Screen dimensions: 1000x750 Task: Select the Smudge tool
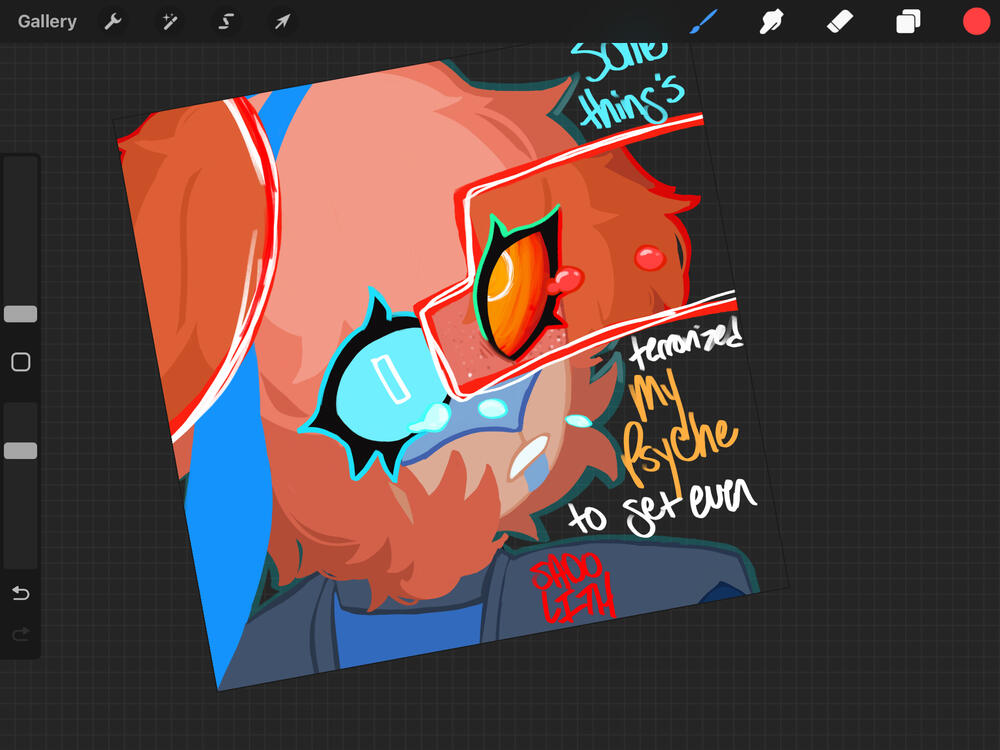click(771, 22)
